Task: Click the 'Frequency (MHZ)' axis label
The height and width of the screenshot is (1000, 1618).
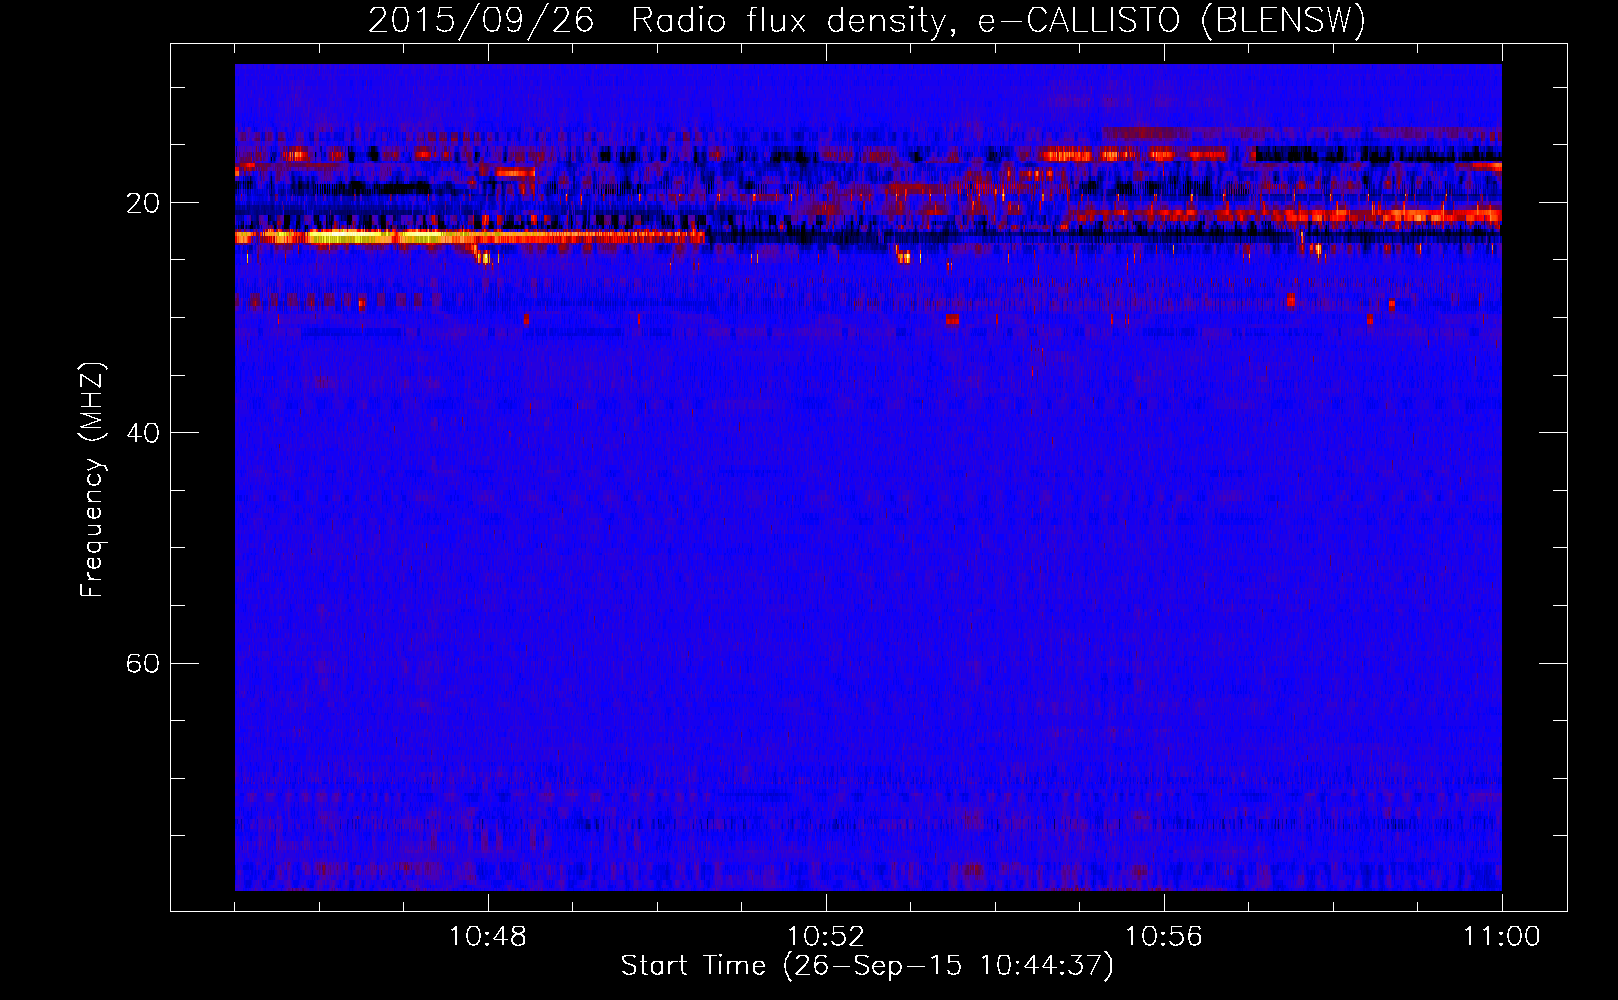Action: pos(92,480)
